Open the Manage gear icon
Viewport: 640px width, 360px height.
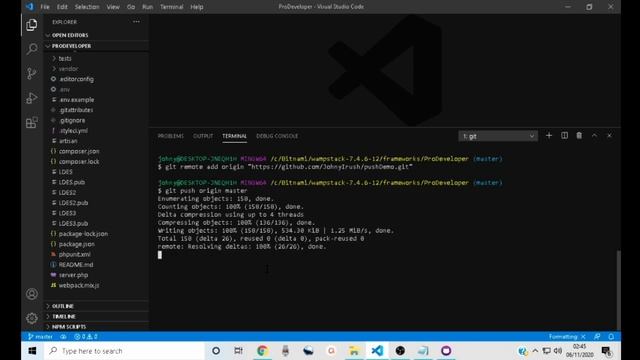pyautogui.click(x=31, y=318)
